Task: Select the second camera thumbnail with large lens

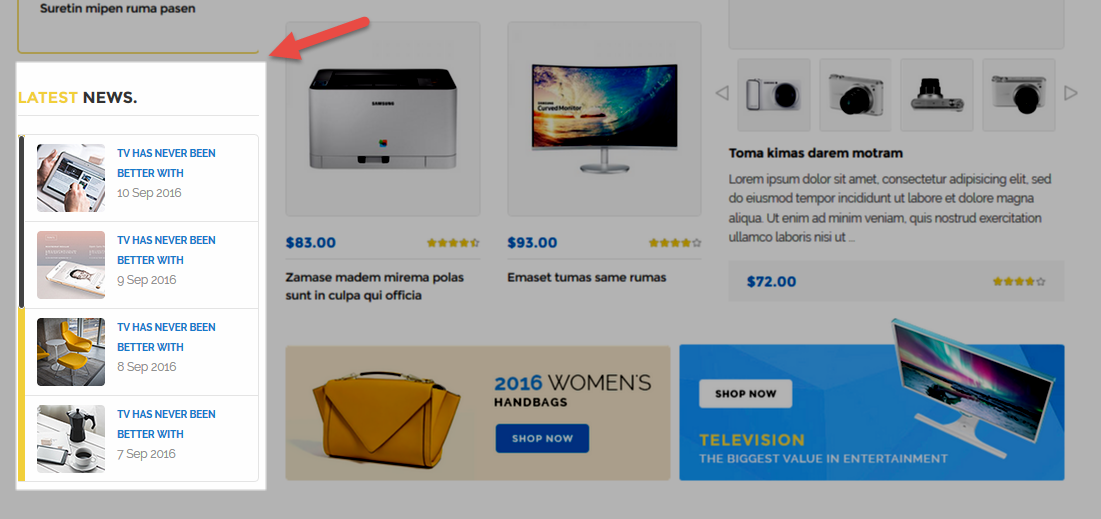Action: coord(855,95)
